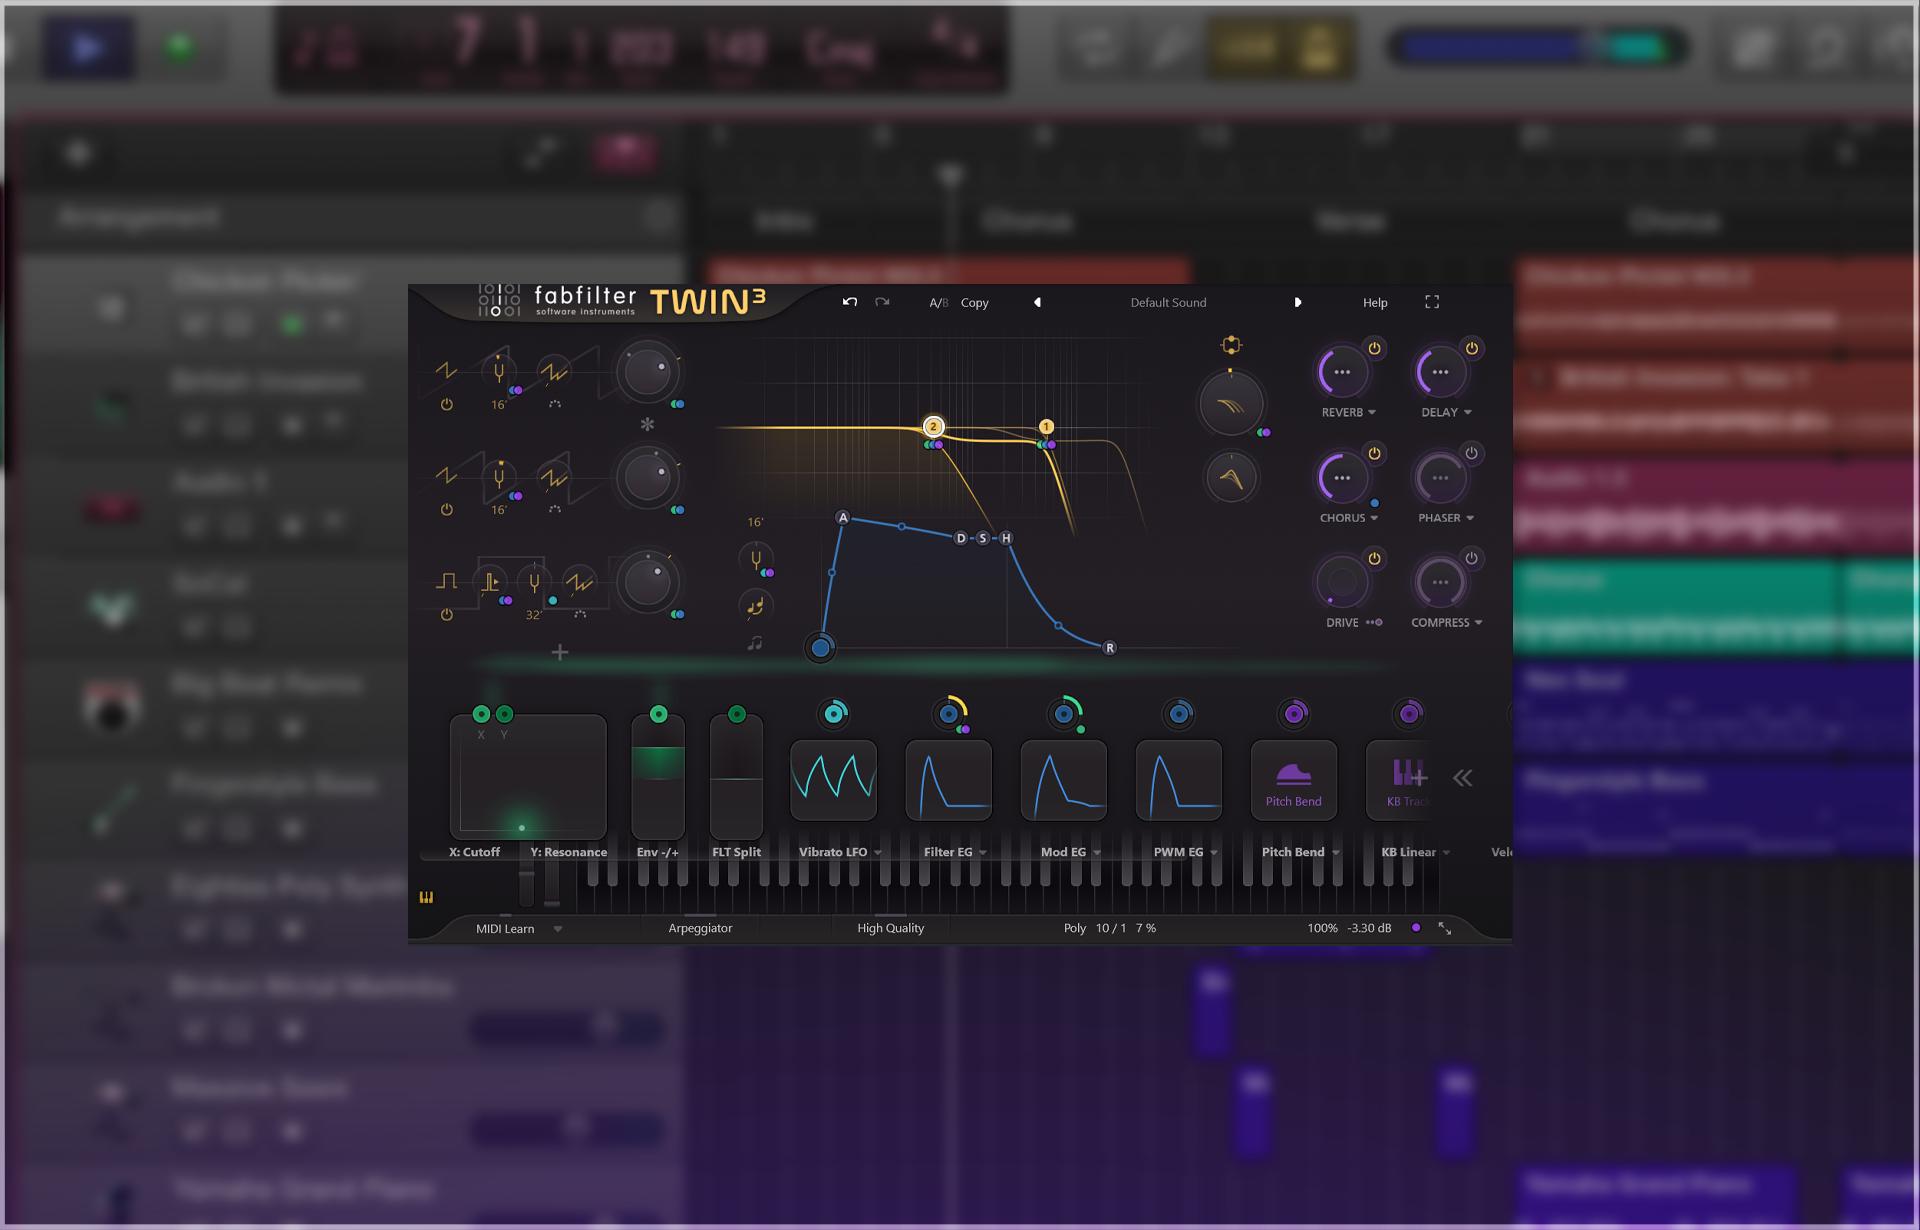1920x1230 pixels.
Task: Enable the Compress effect power button
Action: 1471,558
